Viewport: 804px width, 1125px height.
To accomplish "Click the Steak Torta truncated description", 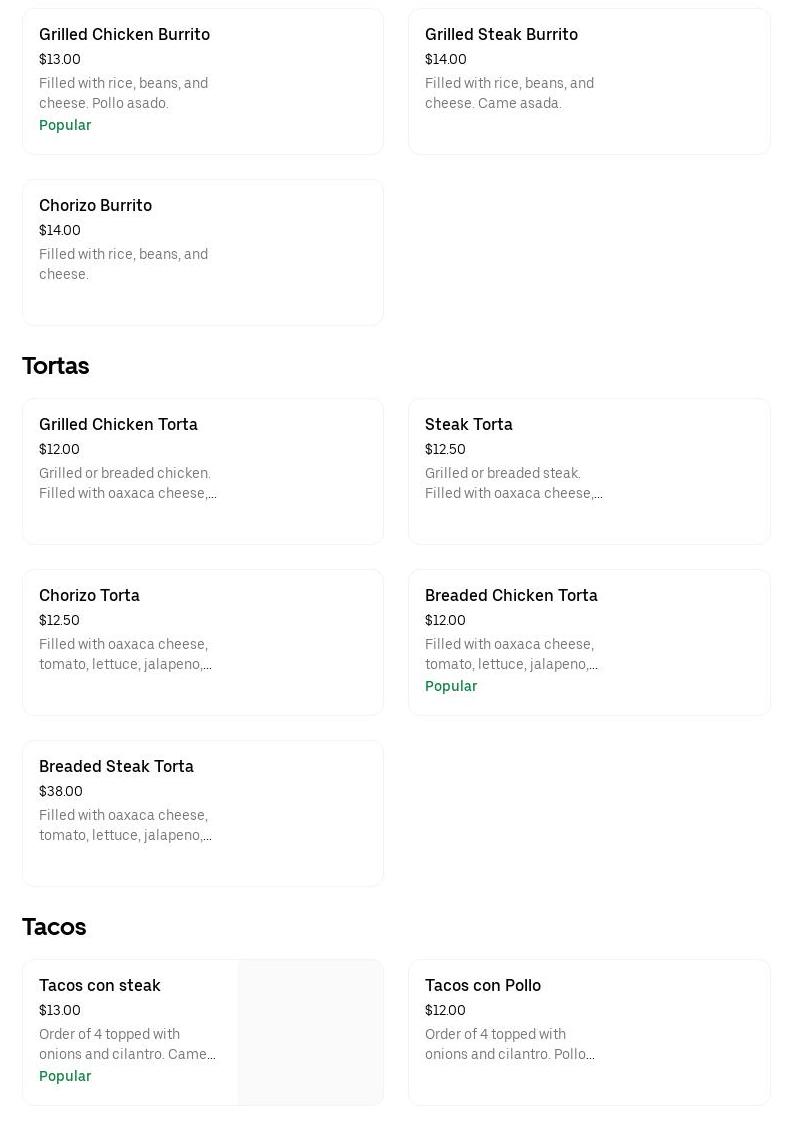I will [513, 483].
